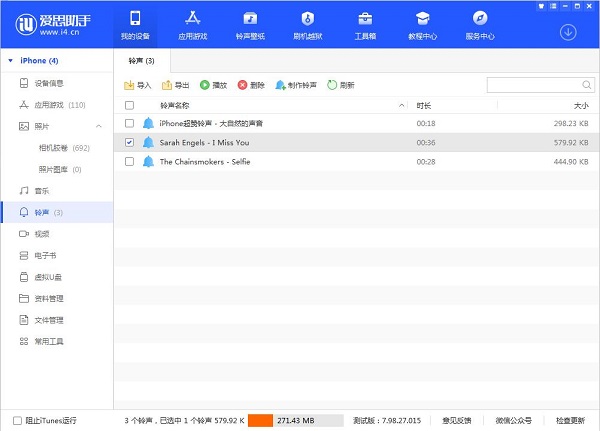This screenshot has width=600, height=431.
Task: Check The Chainsmokers - Selfie ringtone checkbox
Action: click(129, 161)
